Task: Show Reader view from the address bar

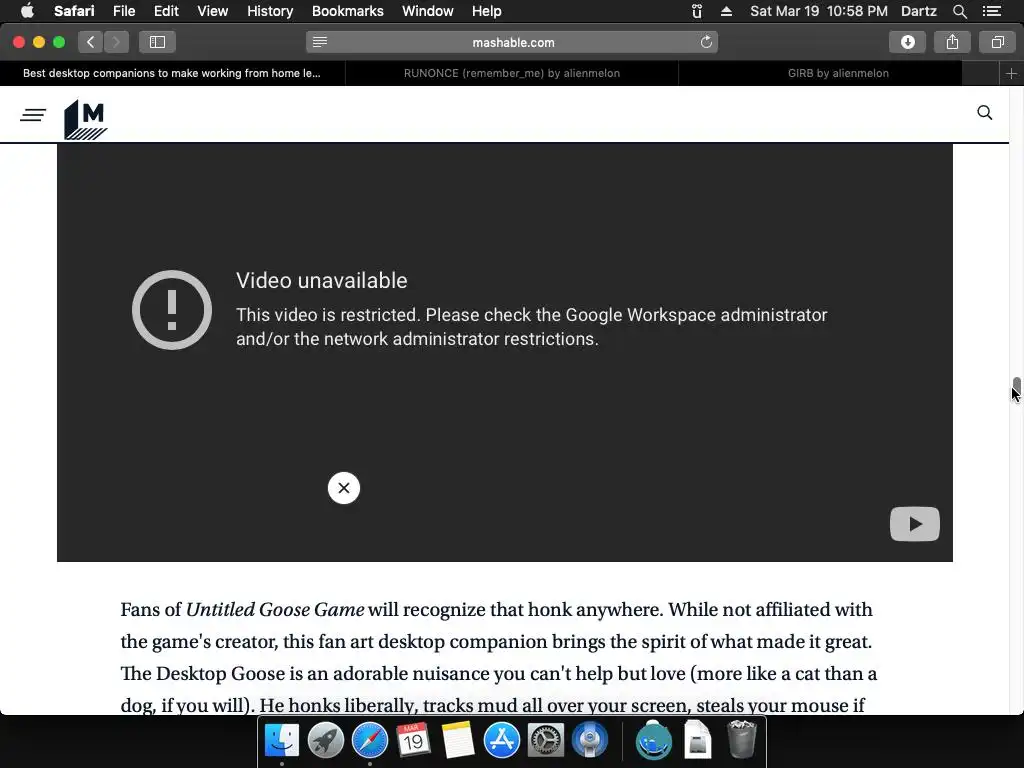Action: coord(319,42)
